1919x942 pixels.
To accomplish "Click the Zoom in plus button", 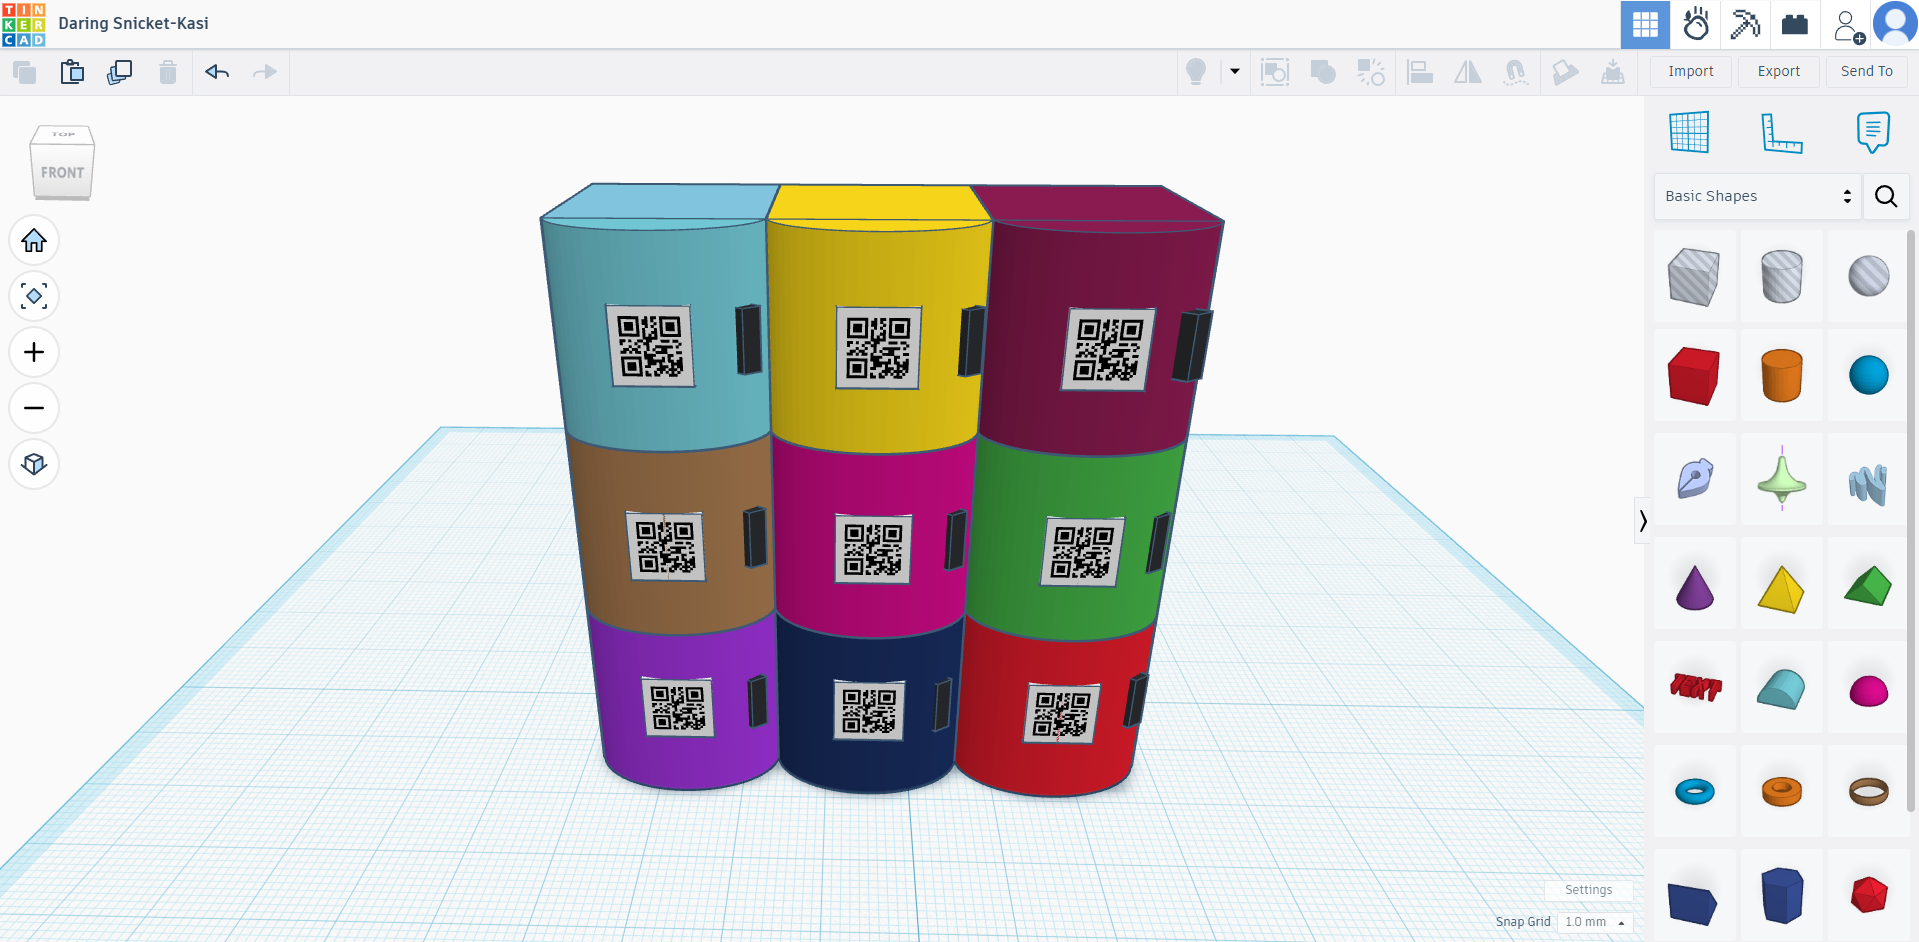I will point(34,353).
